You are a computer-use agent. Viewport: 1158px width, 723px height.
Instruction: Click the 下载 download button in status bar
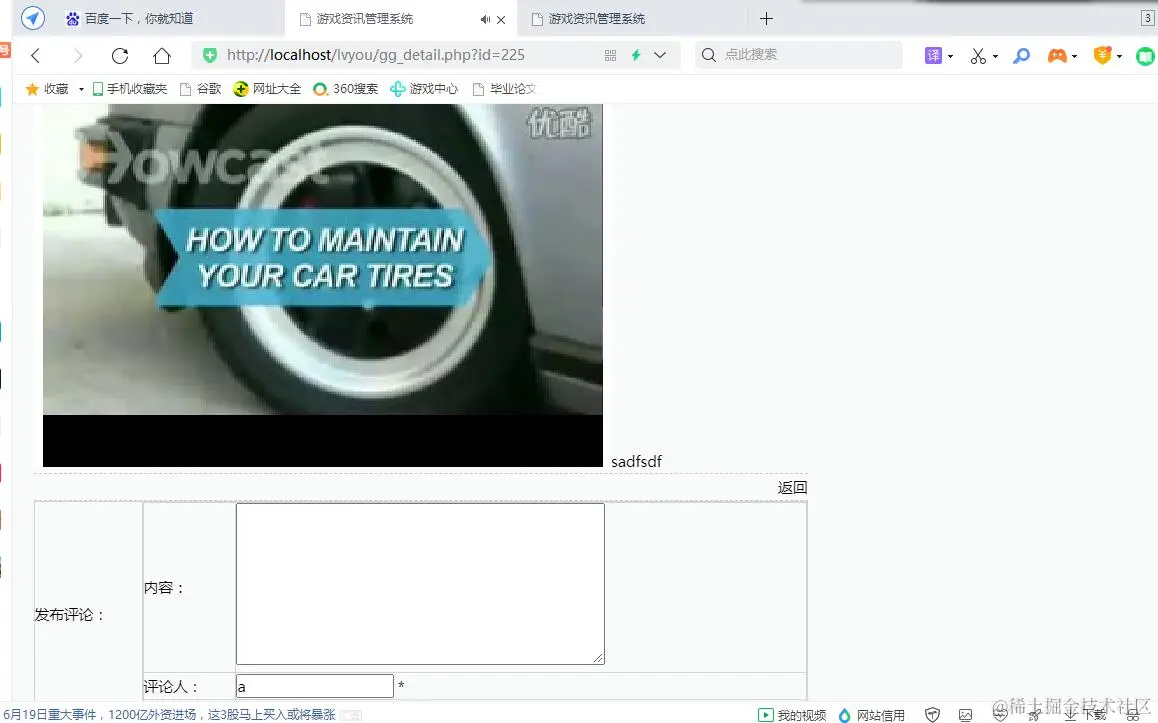pos(1086,714)
